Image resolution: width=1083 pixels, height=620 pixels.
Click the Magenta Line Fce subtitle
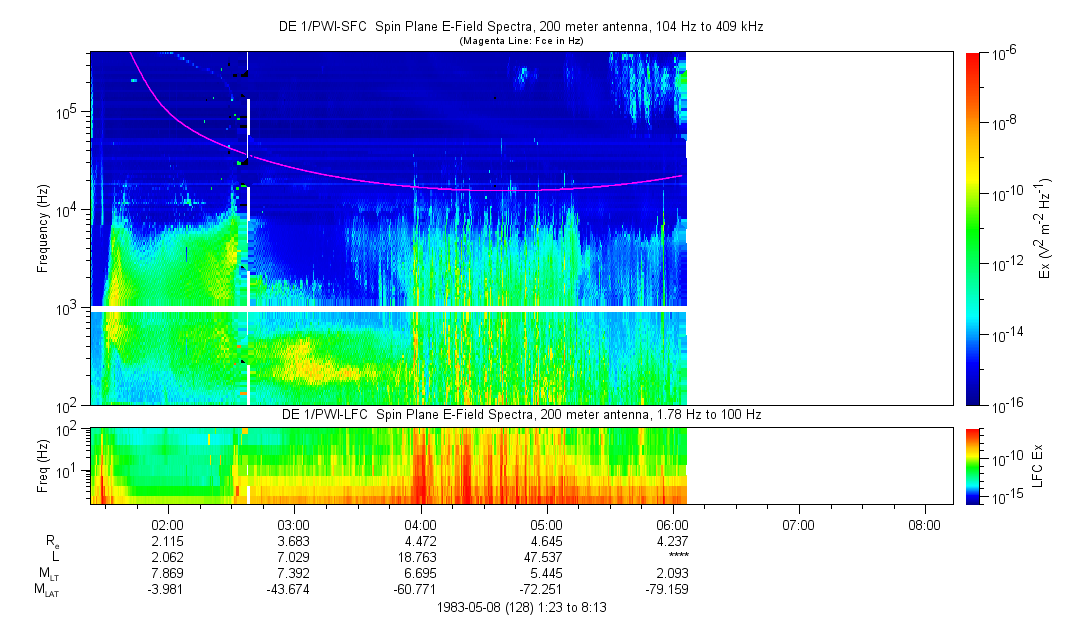pyautogui.click(x=521, y=41)
